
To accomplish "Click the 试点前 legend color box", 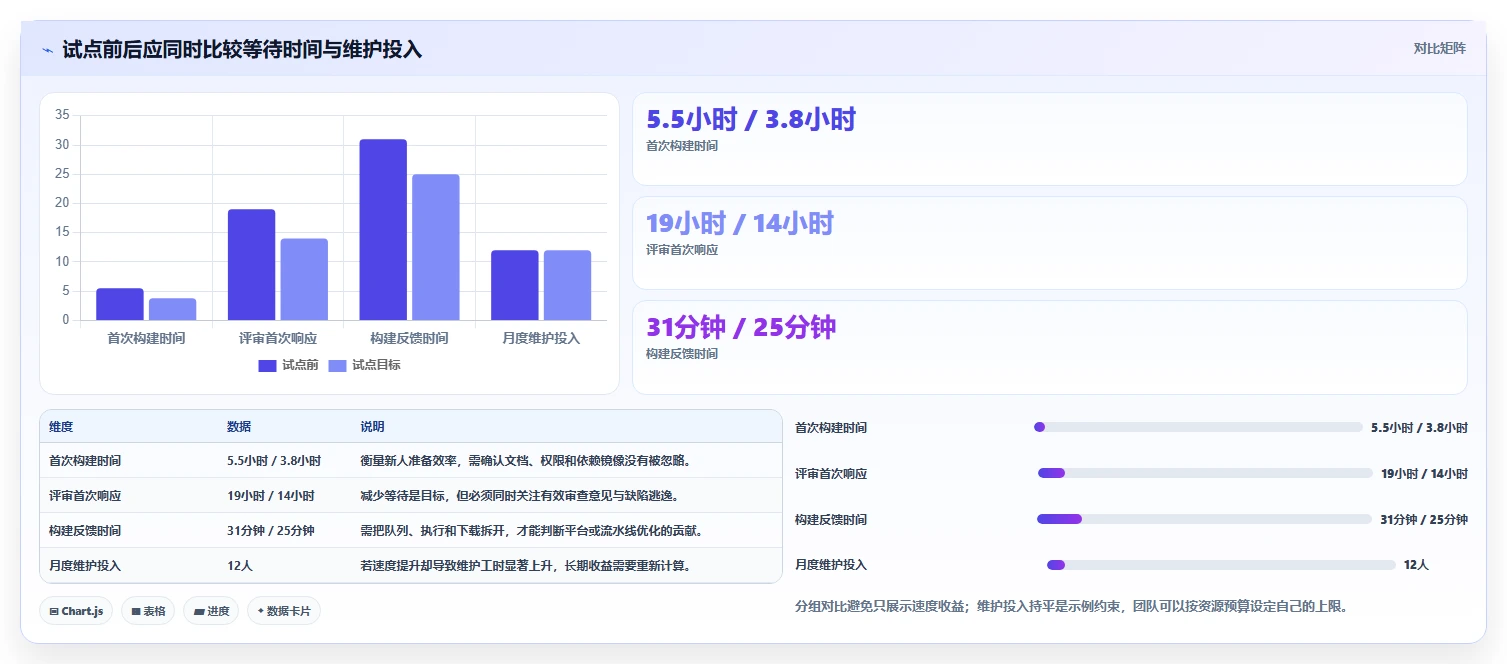I will point(267,365).
